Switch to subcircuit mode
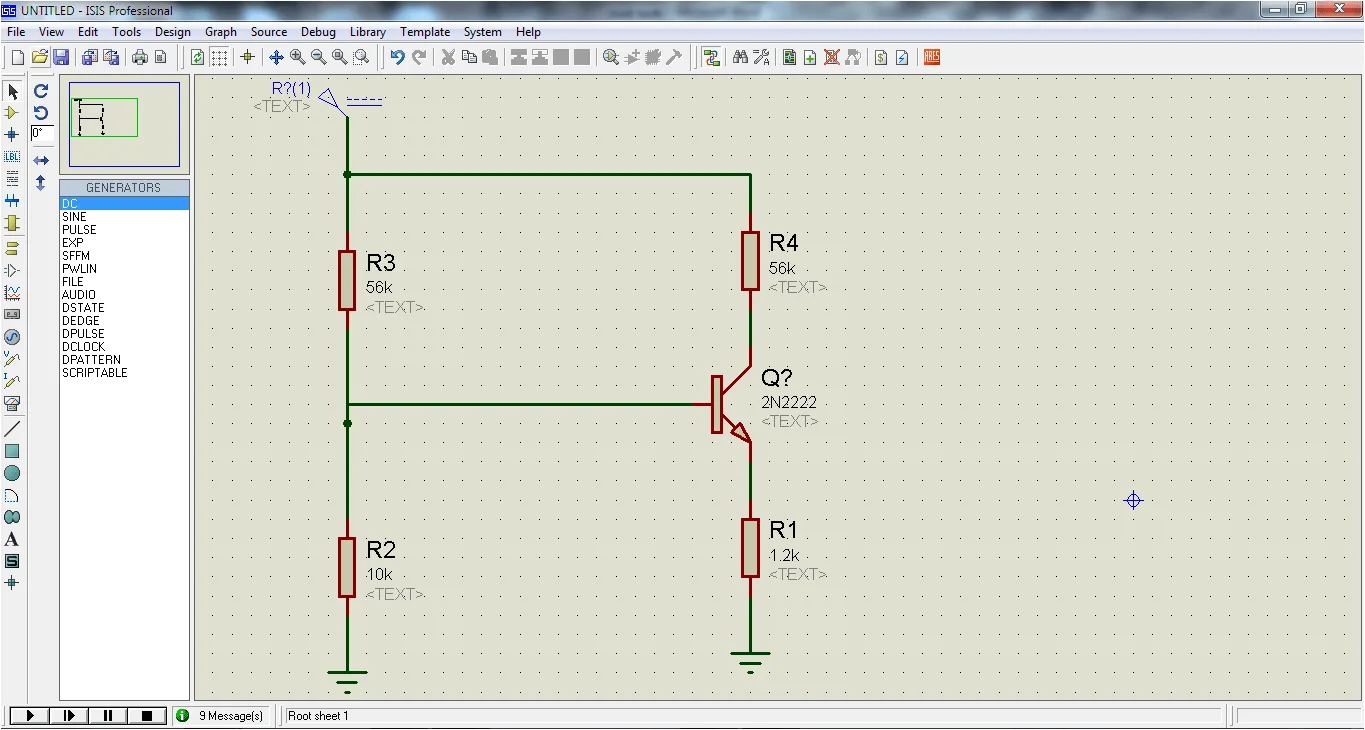The height and width of the screenshot is (730, 1365). [12, 223]
